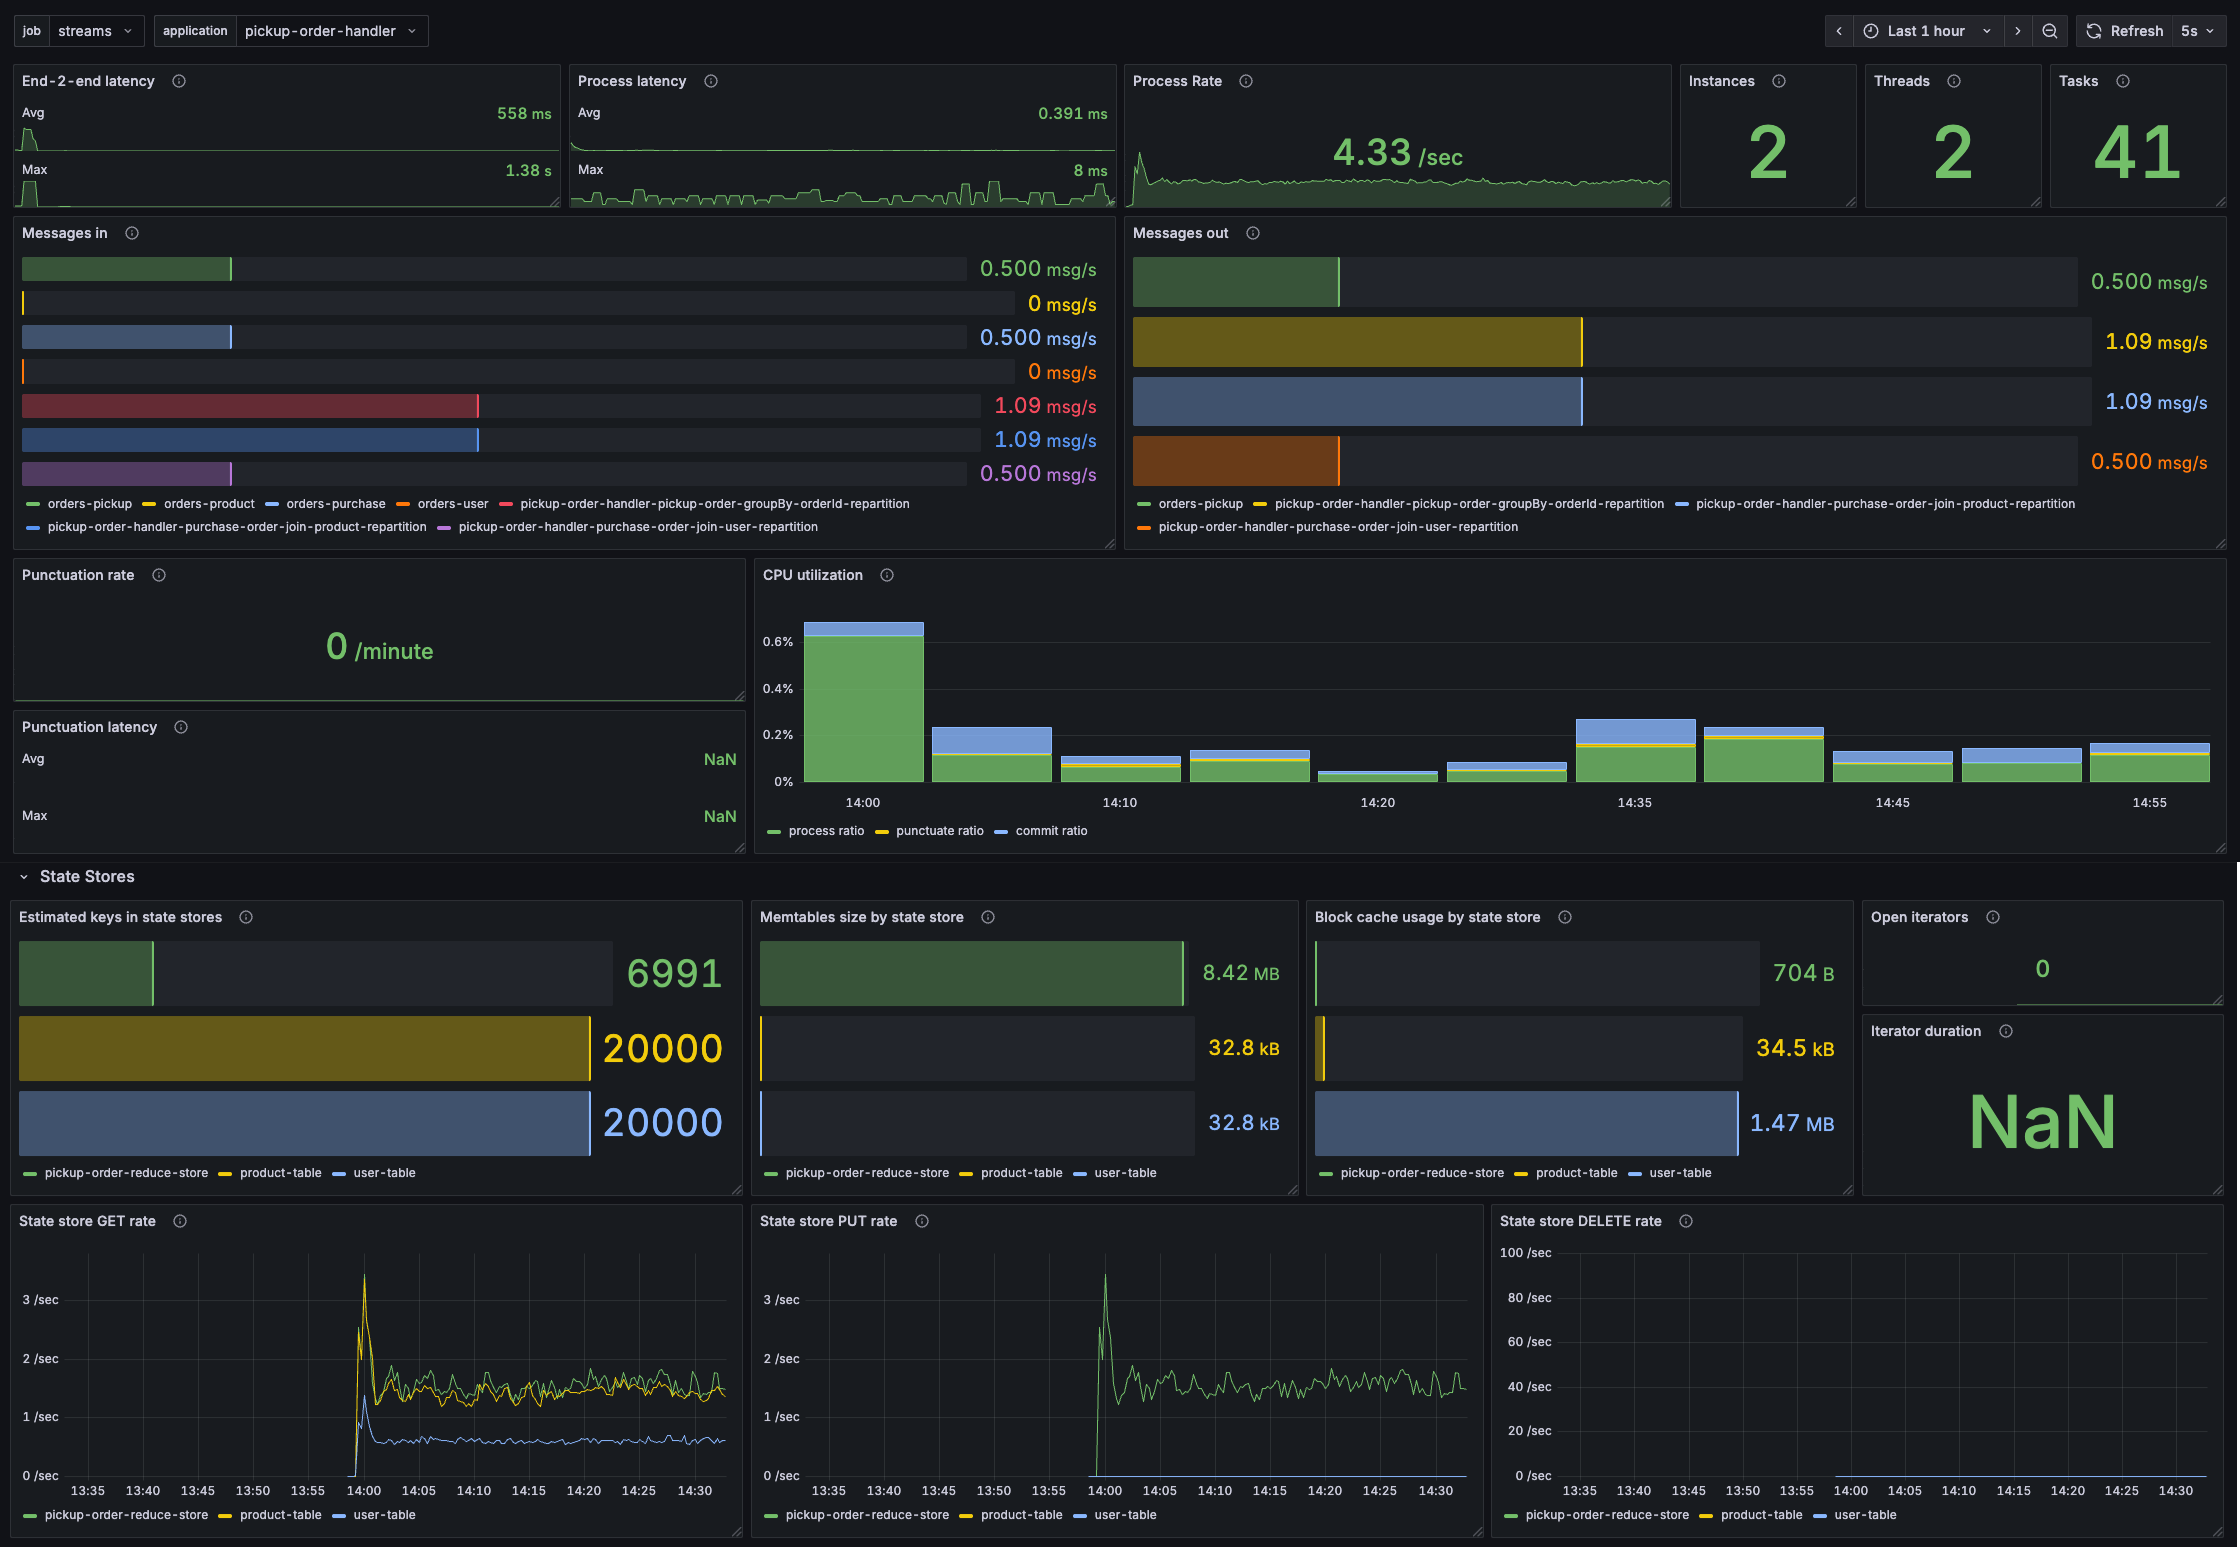Click info icon beside Process Rate title
2240x1547 pixels.
pyautogui.click(x=1246, y=81)
